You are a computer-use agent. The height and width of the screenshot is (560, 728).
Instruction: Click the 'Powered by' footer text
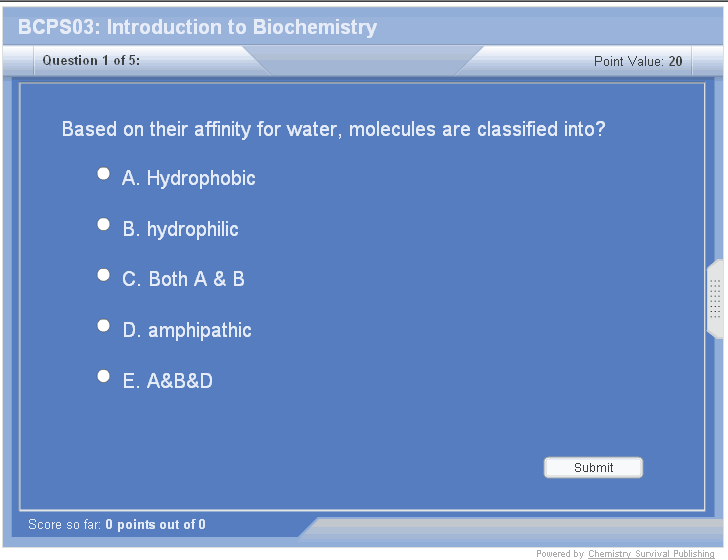point(560,554)
